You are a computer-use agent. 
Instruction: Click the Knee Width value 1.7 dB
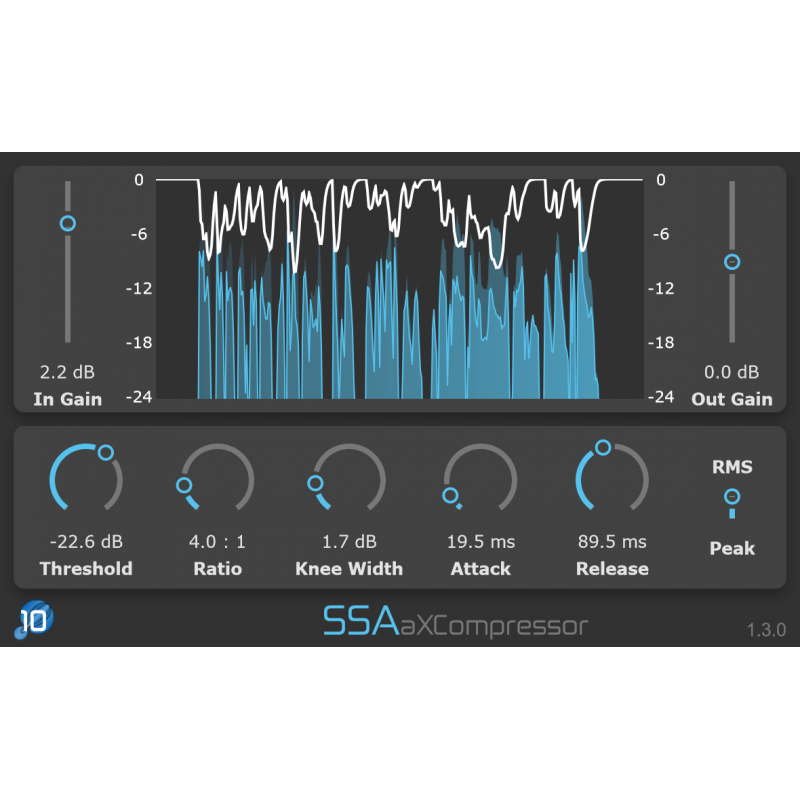[348, 541]
